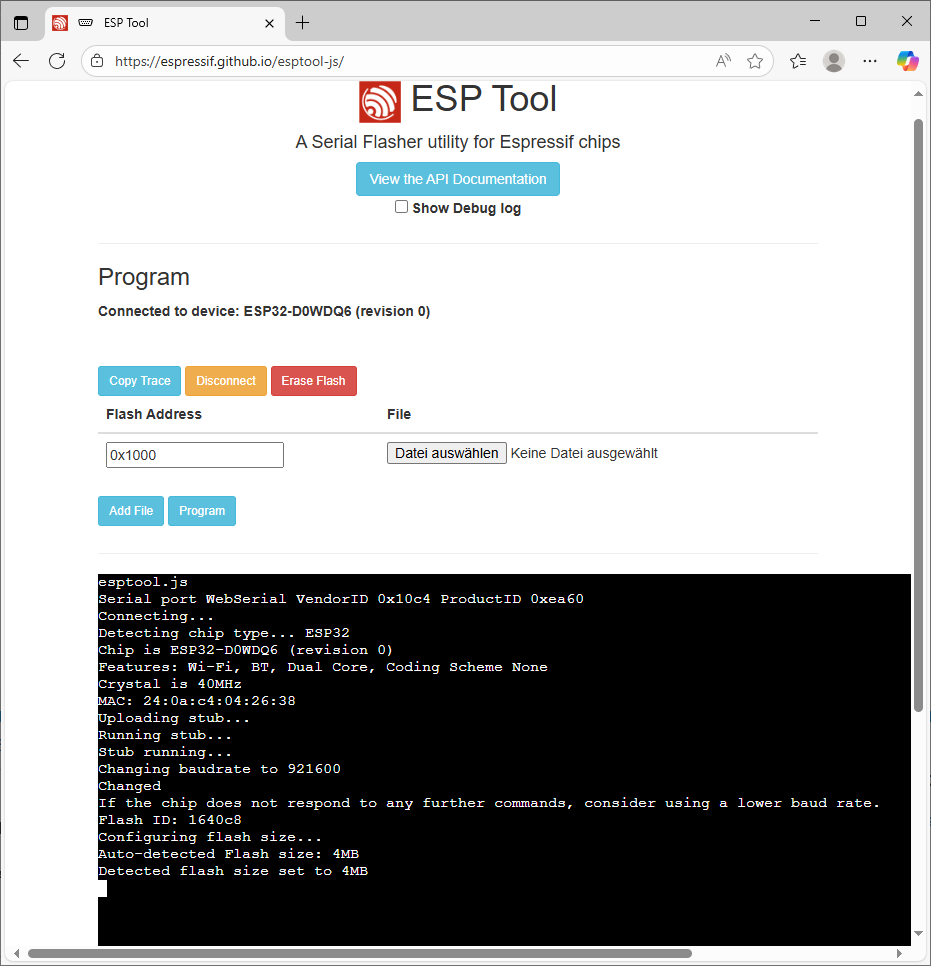Open the favorites list icon
The height and width of the screenshot is (966, 931).
point(798,61)
